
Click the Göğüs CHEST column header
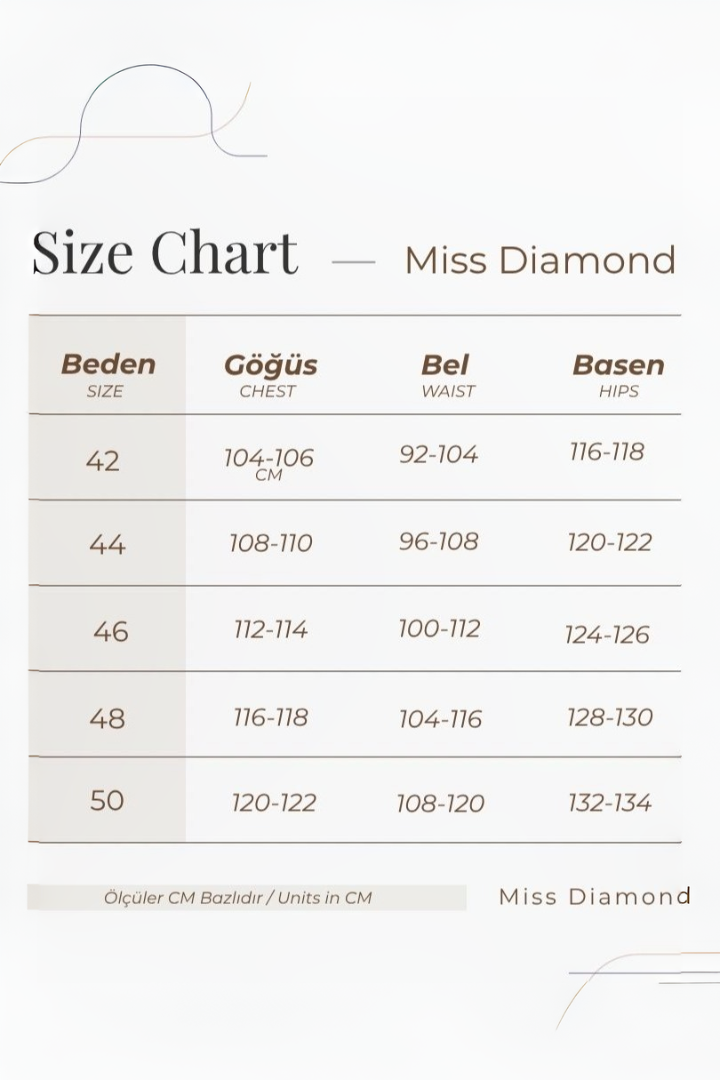click(x=270, y=374)
